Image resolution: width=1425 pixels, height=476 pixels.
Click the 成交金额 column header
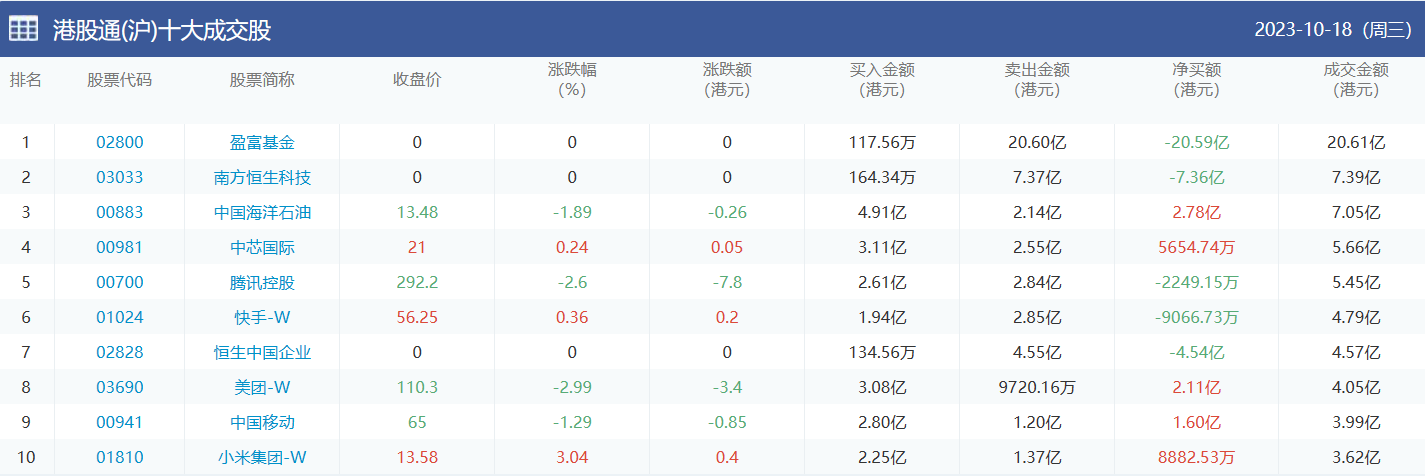pos(1356,80)
